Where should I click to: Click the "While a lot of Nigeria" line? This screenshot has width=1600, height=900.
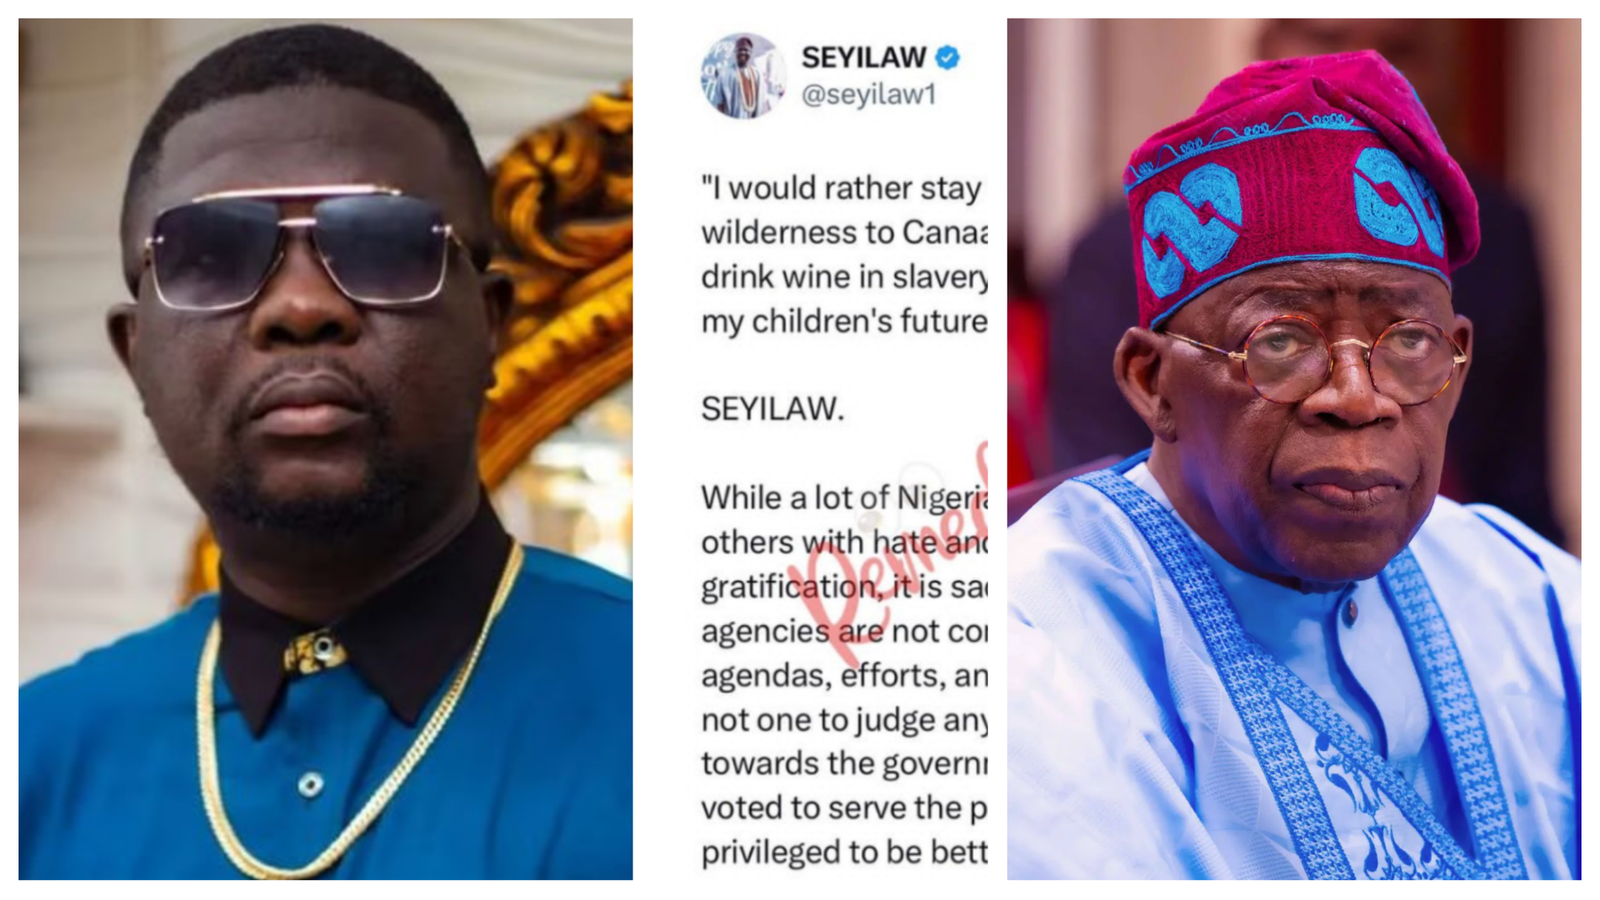pos(843,497)
